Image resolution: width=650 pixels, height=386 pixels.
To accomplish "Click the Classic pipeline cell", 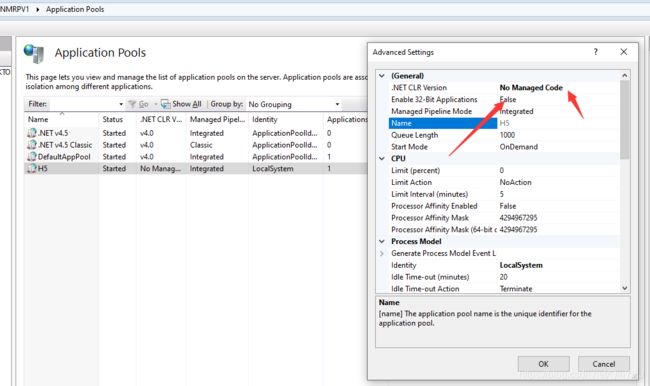I will 201,145.
